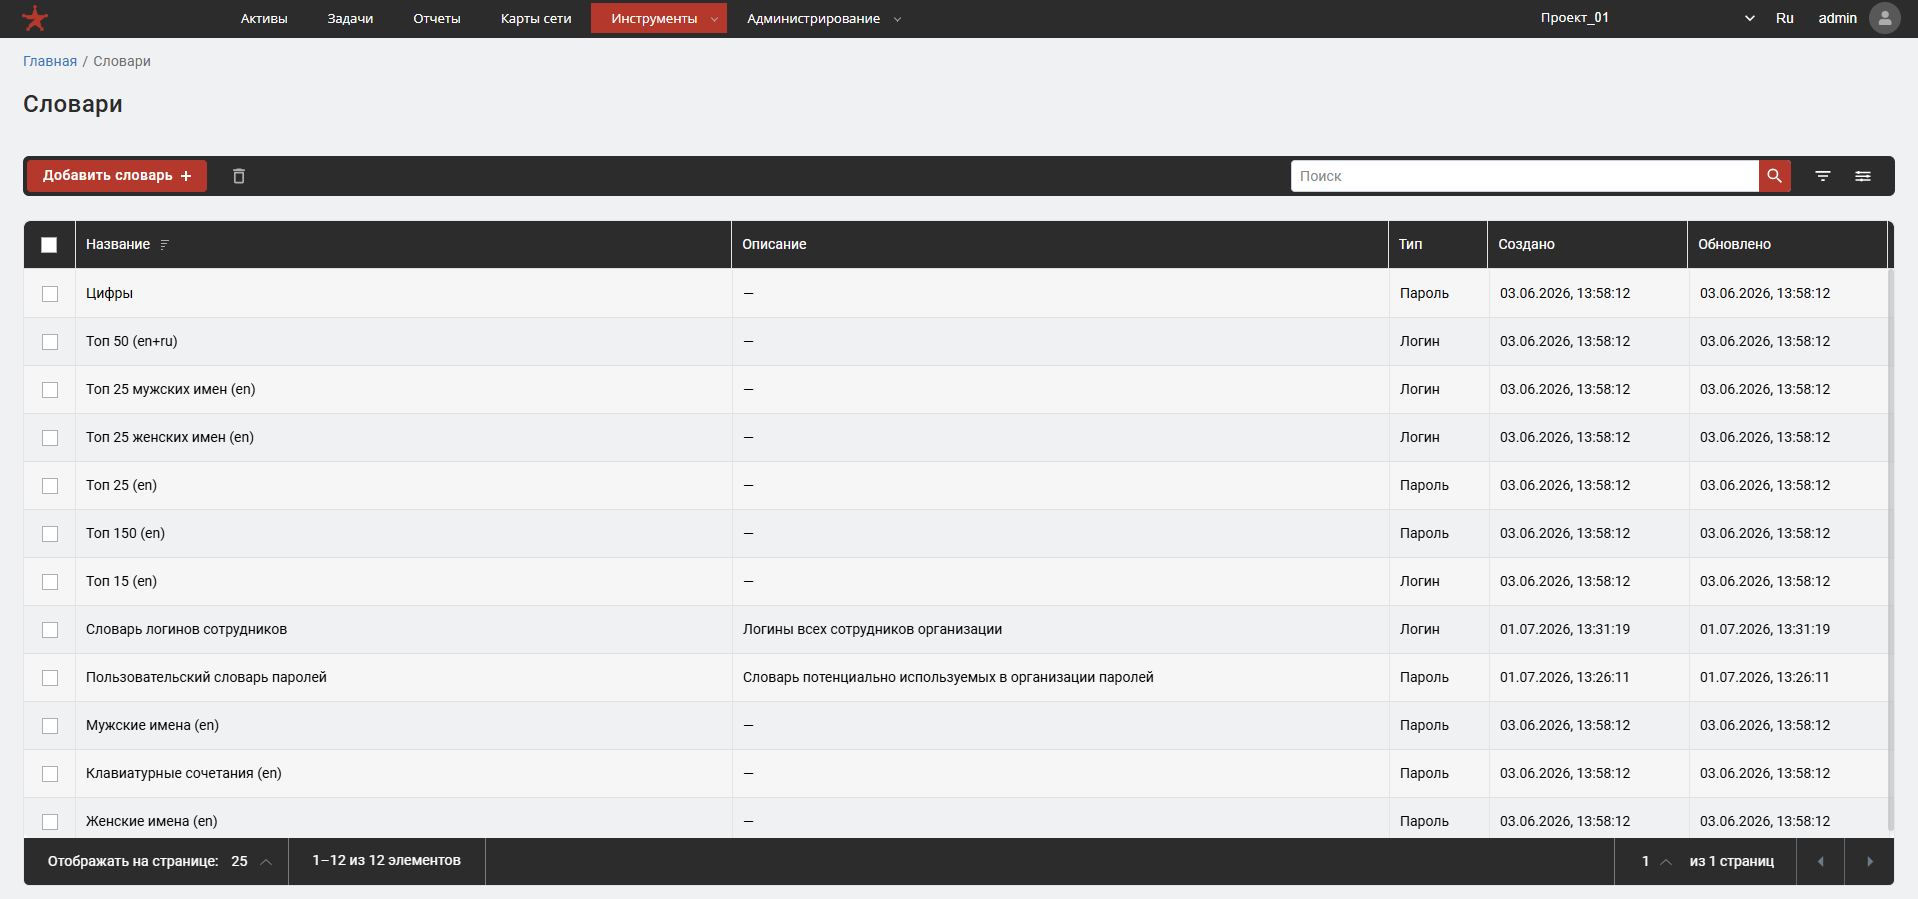Select Пользовательский словарь паролей checkbox

(x=50, y=678)
